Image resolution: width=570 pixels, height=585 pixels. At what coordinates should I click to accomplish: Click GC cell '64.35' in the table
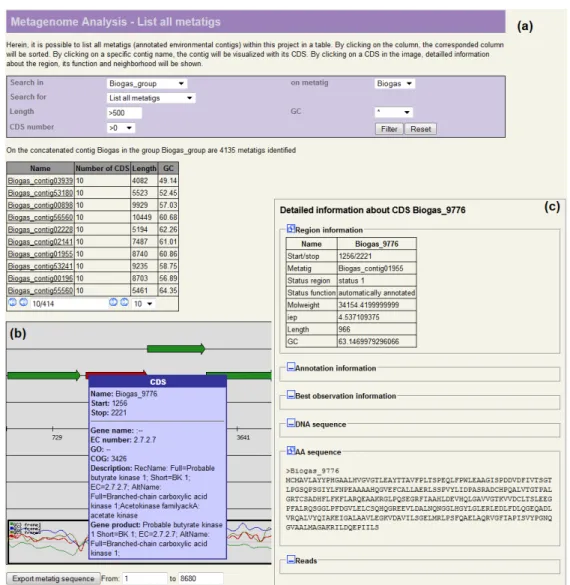tap(168, 290)
